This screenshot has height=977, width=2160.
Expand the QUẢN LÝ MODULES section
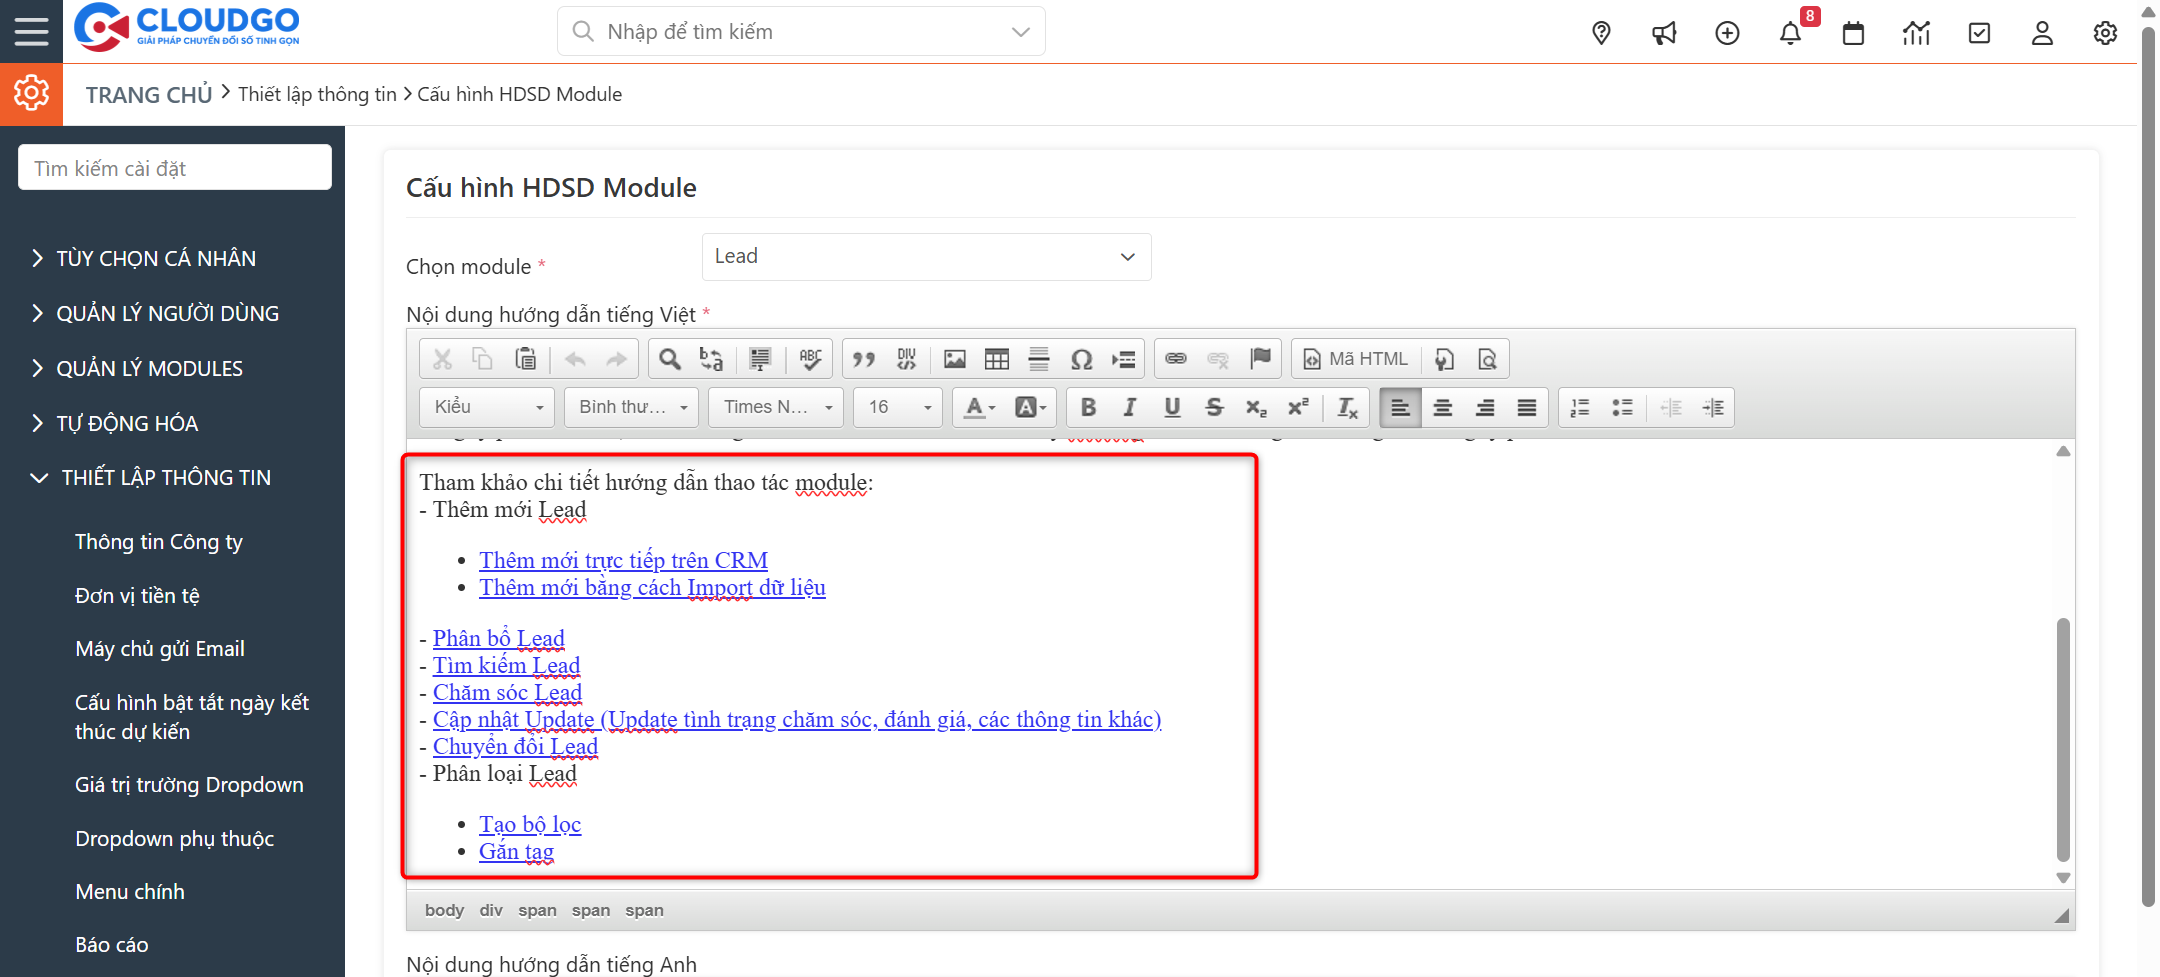[148, 368]
